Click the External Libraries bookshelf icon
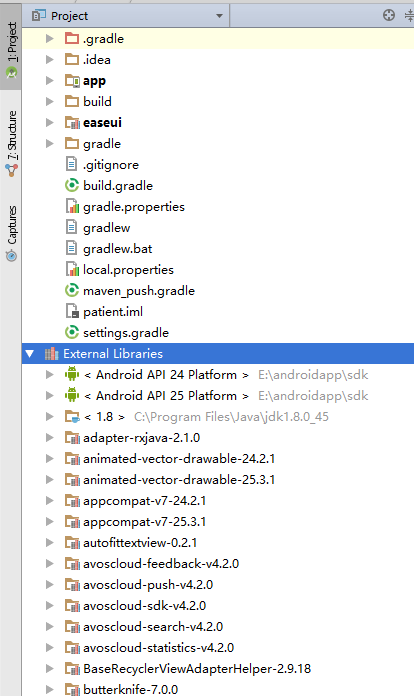The width and height of the screenshot is (414, 696). click(51, 354)
